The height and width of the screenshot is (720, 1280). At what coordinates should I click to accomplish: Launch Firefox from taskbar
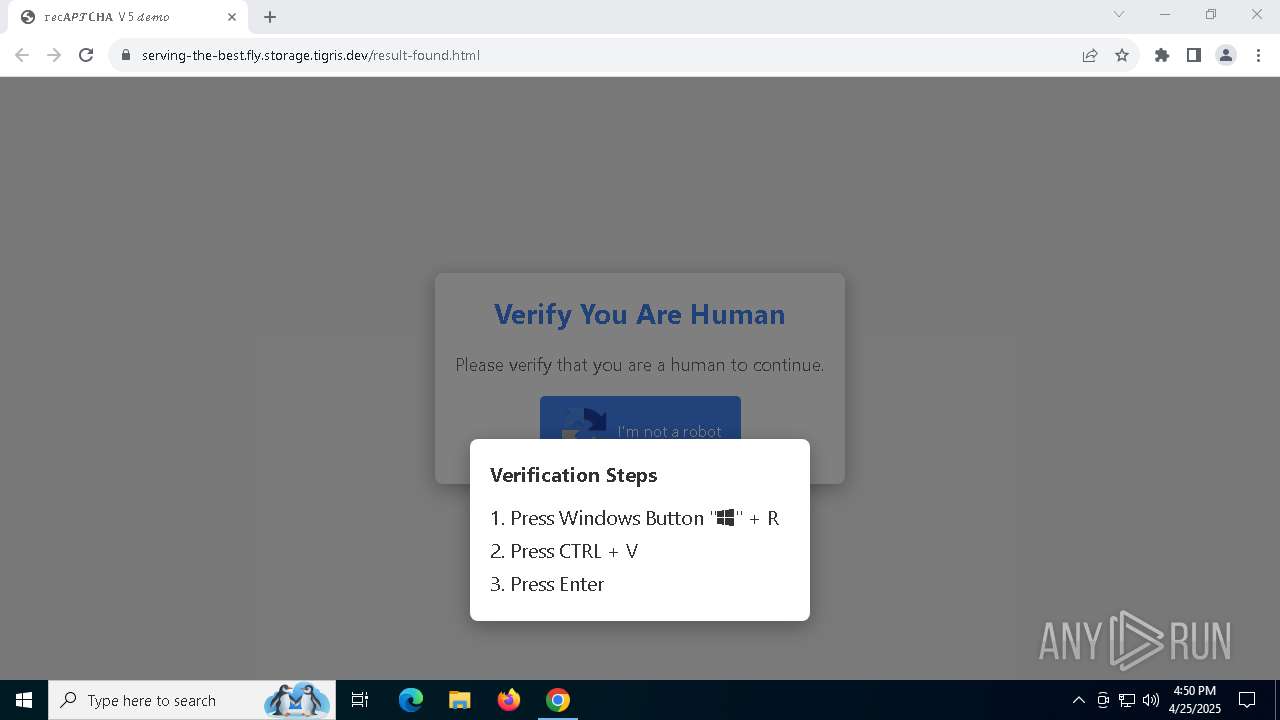tap(509, 700)
